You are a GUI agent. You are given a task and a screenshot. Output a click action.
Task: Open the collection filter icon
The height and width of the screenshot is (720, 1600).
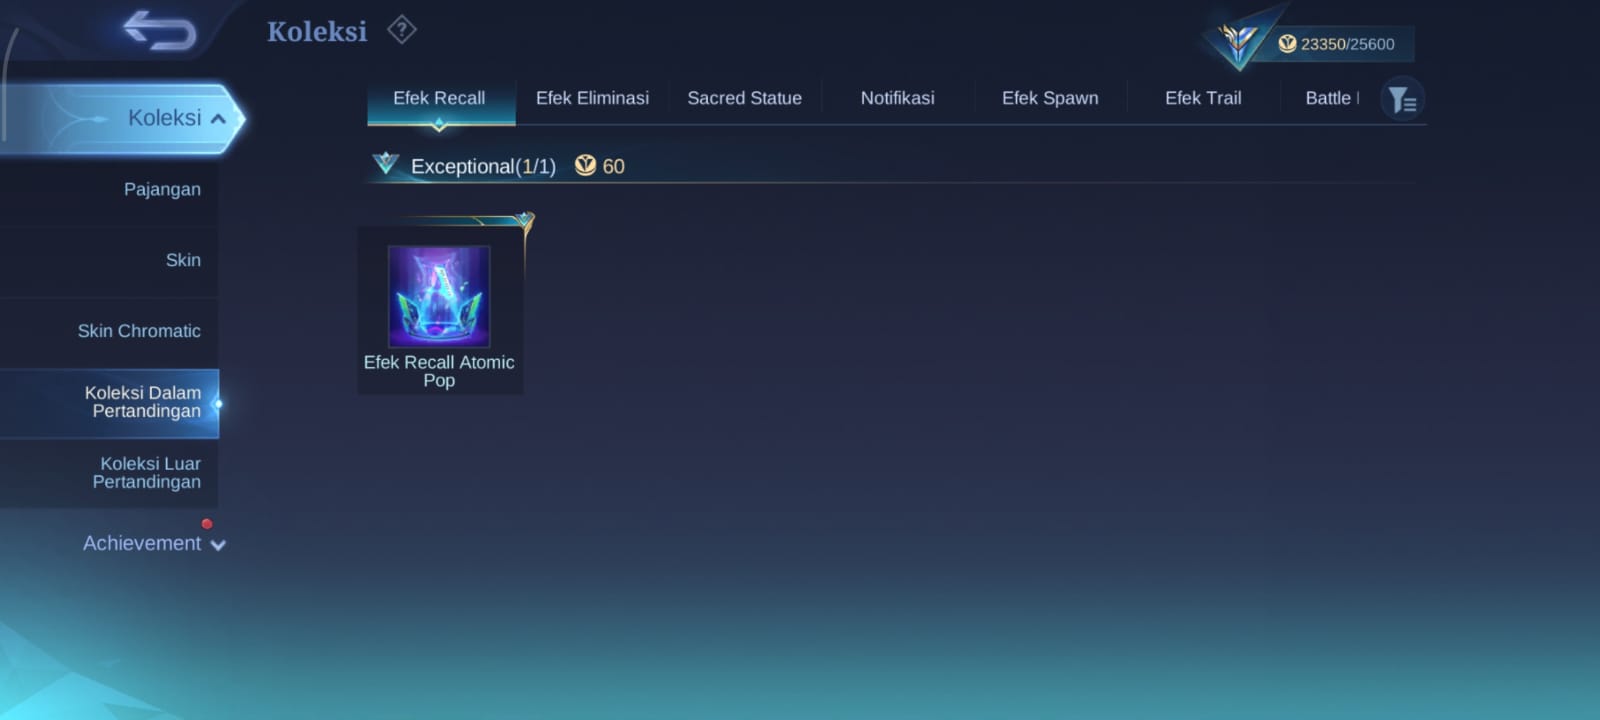click(1402, 99)
